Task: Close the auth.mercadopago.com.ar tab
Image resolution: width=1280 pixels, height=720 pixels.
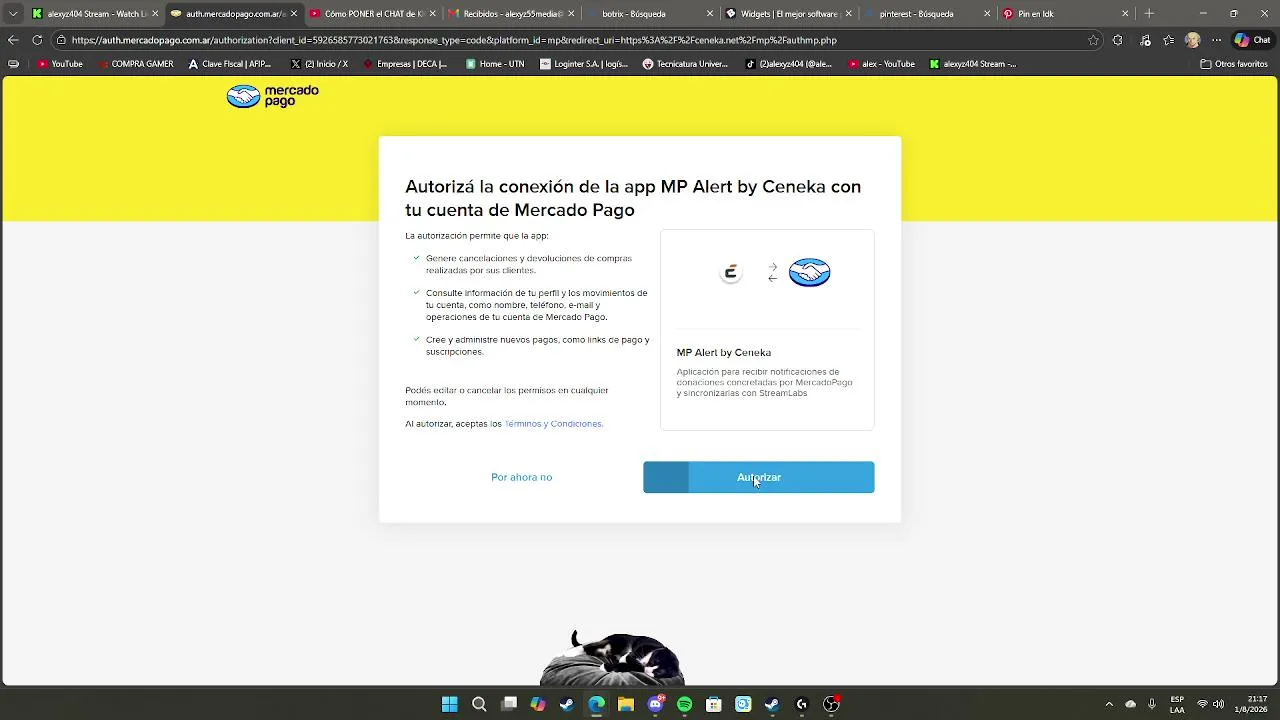Action: click(293, 14)
